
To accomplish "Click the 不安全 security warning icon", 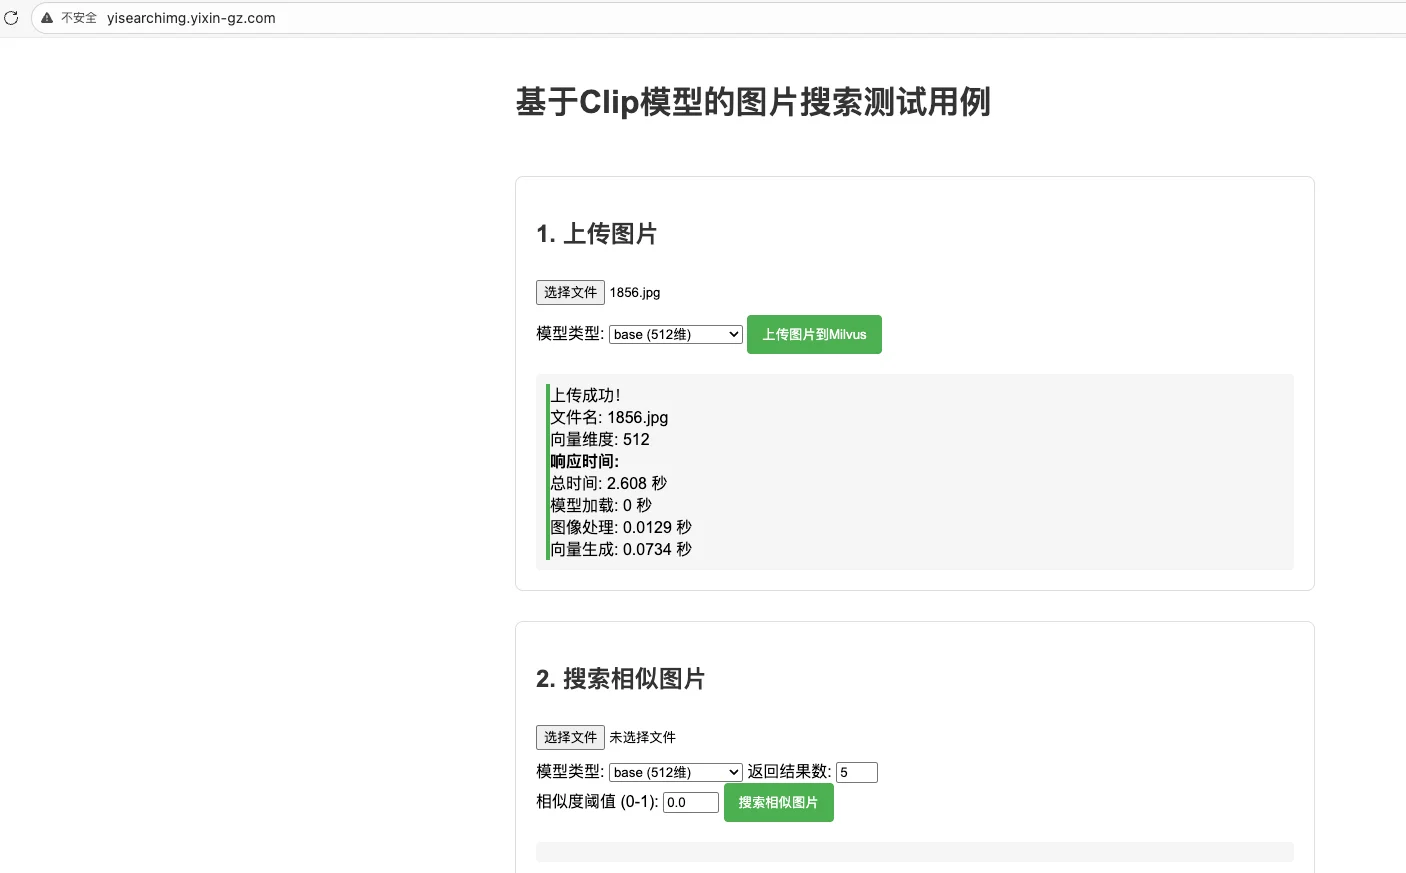I will (47, 17).
